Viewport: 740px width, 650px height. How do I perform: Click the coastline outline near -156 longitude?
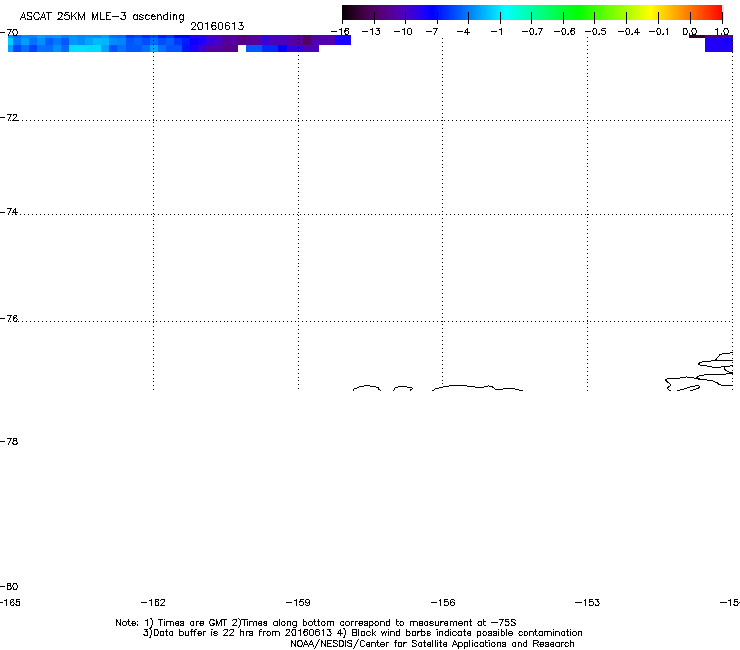[477, 388]
